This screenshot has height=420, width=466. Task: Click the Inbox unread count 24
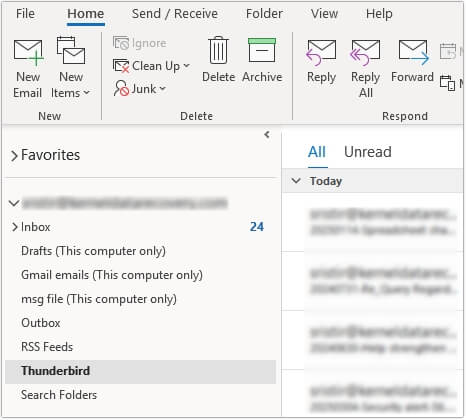pyautogui.click(x=257, y=227)
